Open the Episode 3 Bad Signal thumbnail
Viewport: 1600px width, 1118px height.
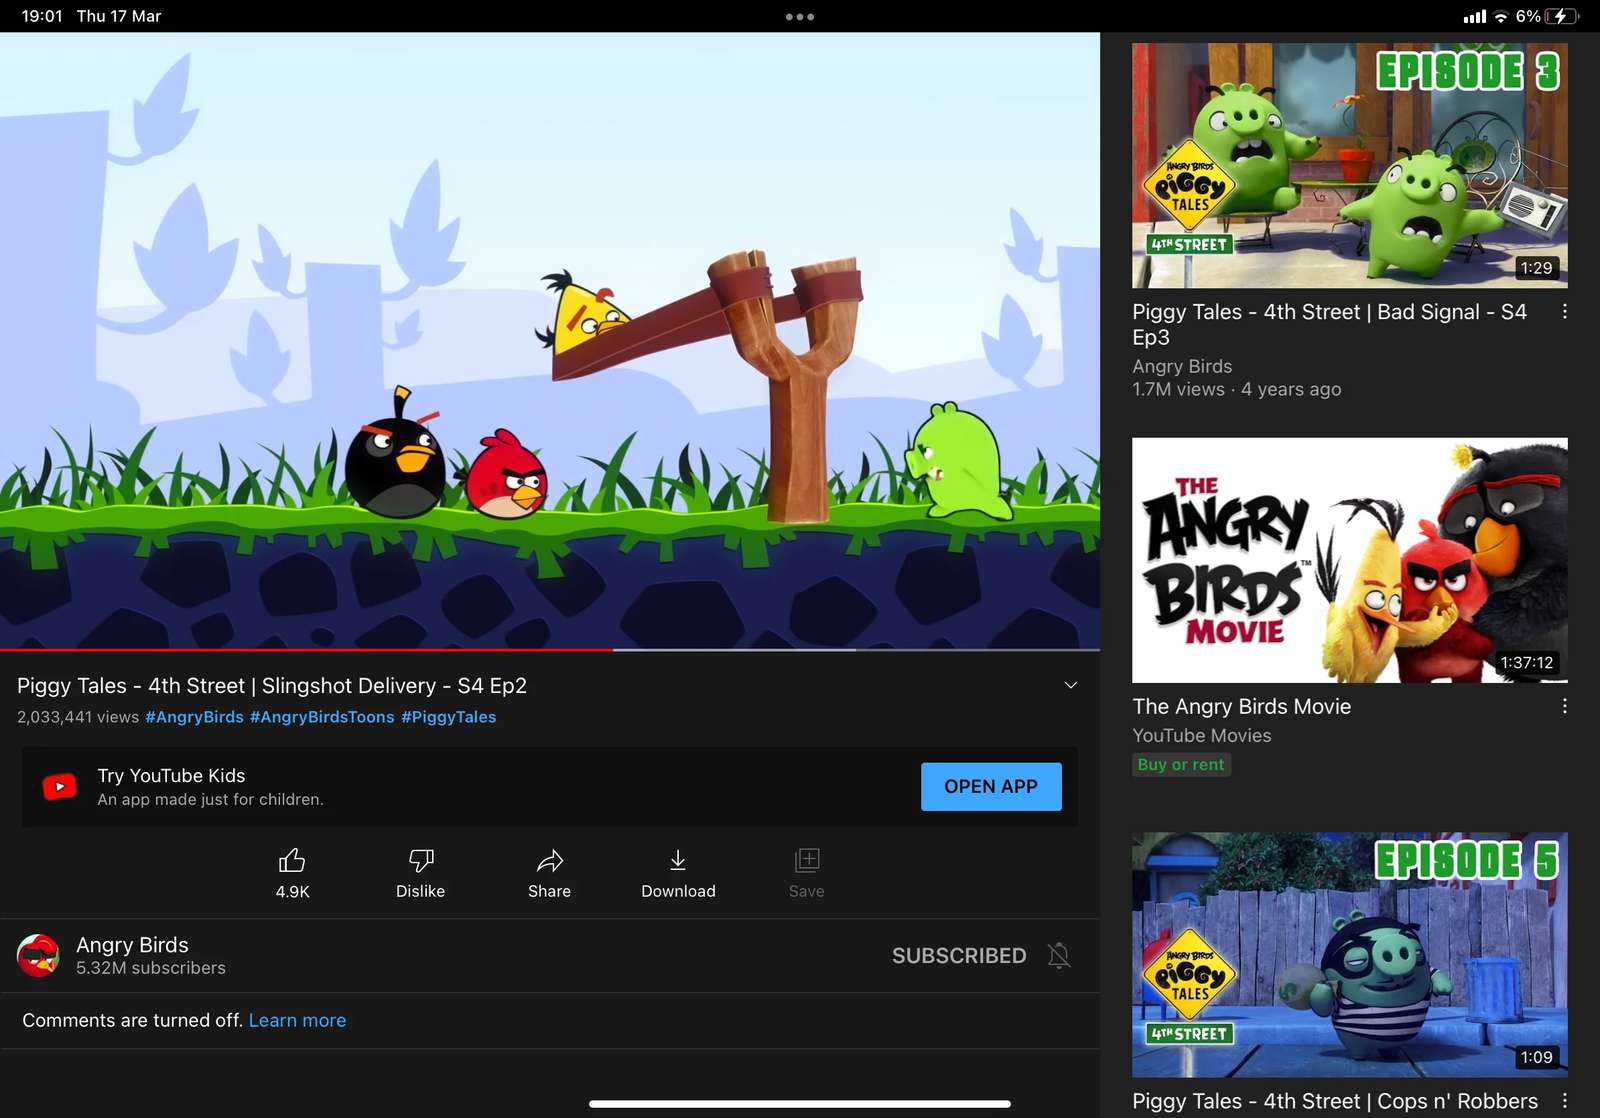1350,165
